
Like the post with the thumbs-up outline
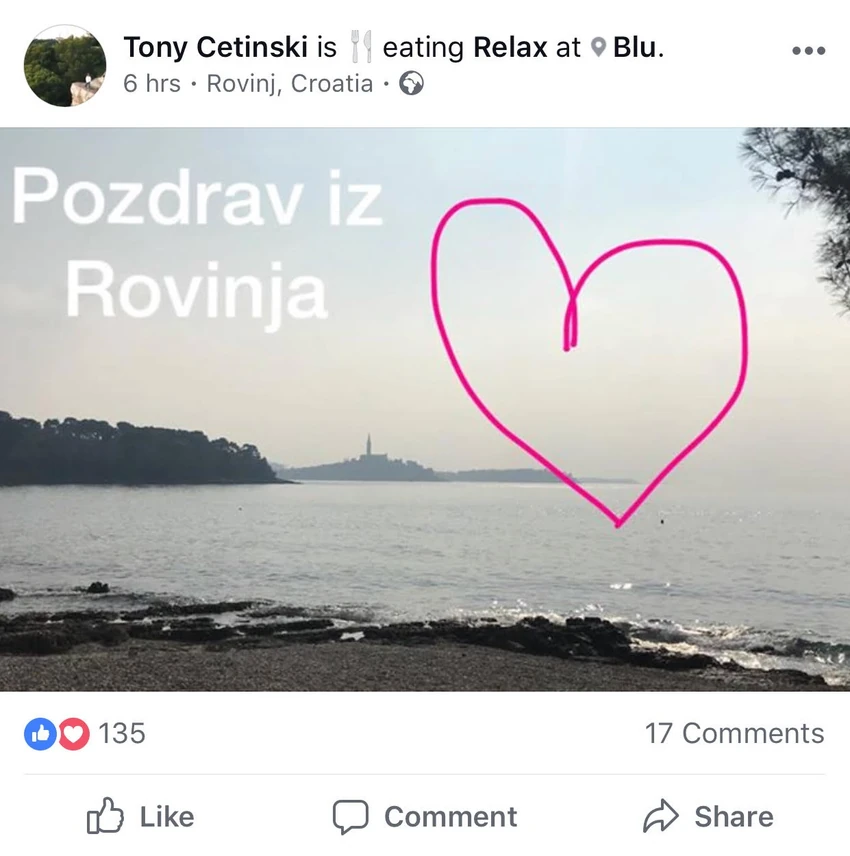[x=105, y=816]
